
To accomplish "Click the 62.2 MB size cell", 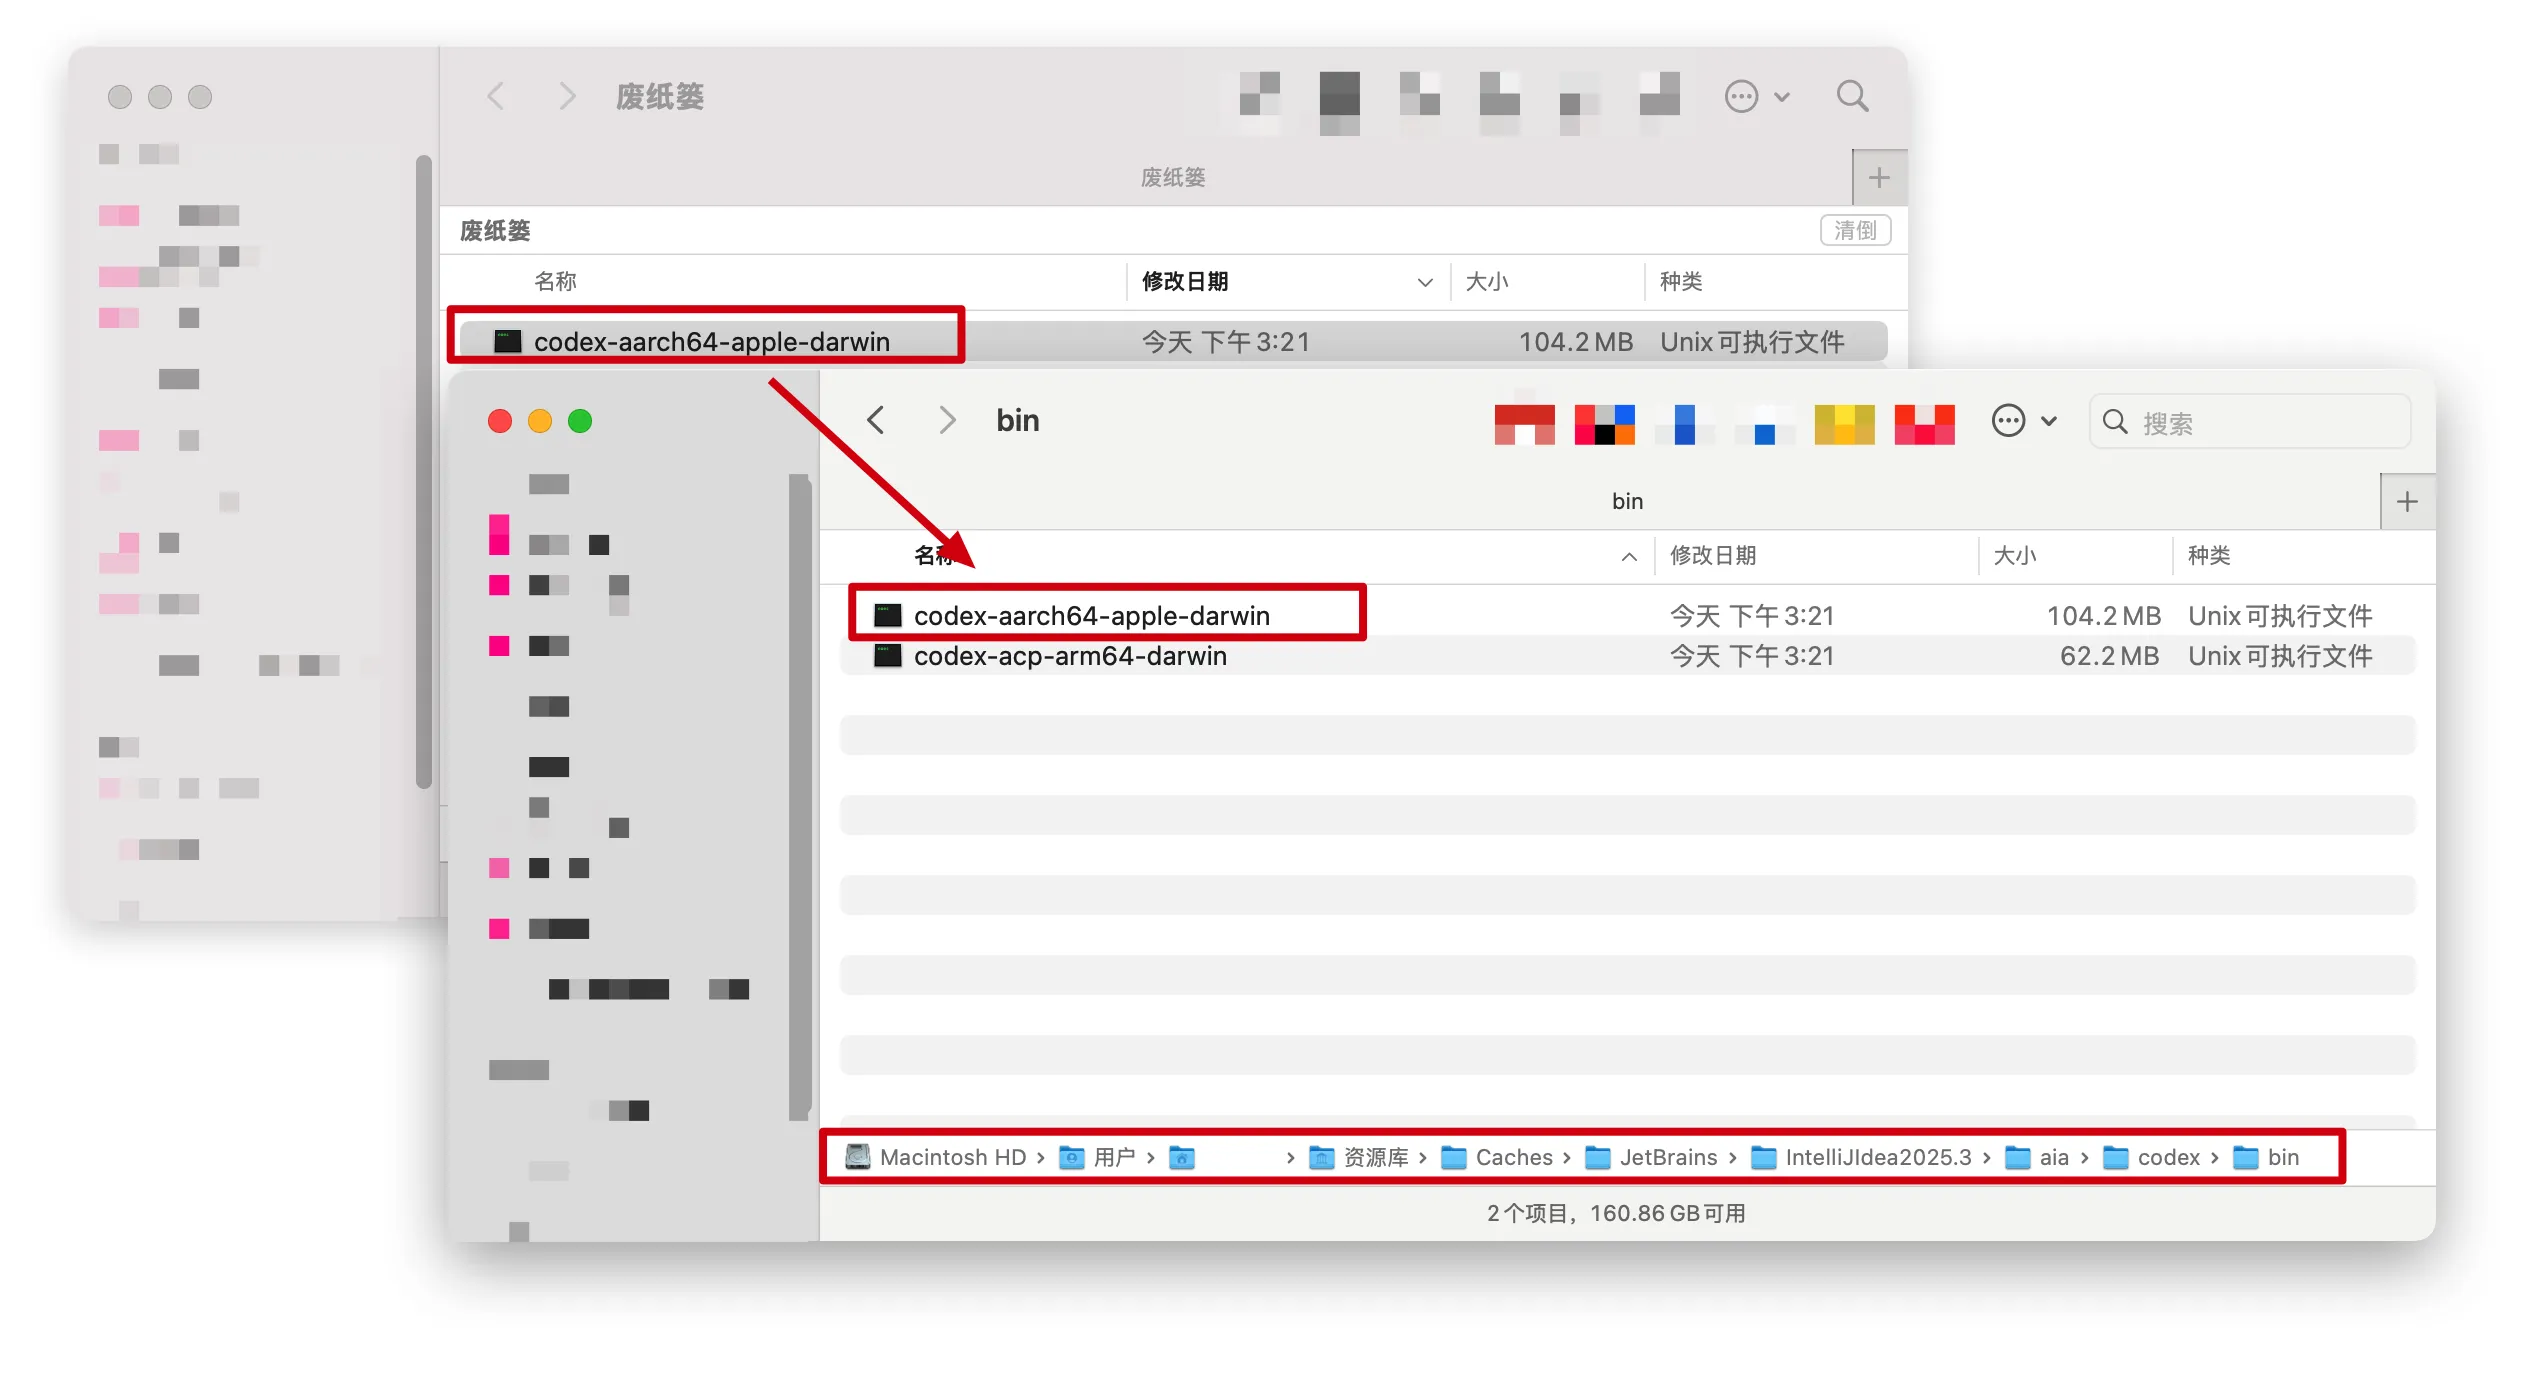I will point(2109,656).
